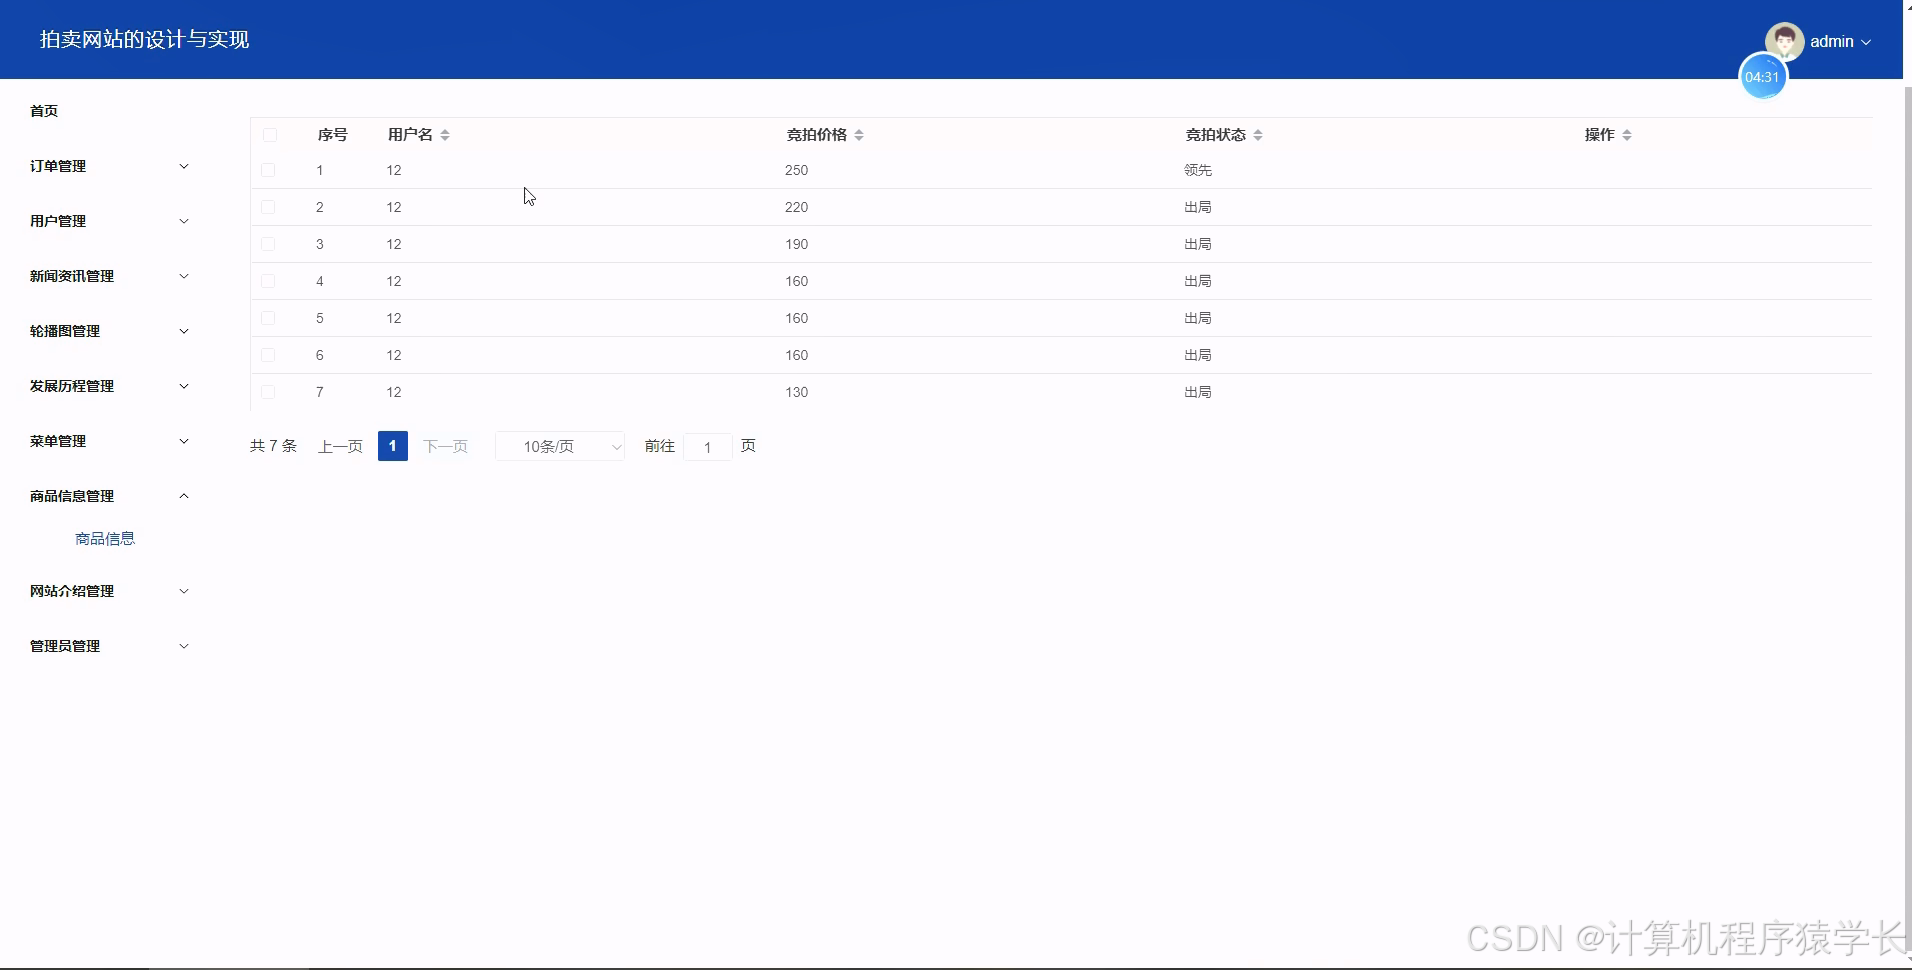The height and width of the screenshot is (970, 1912).
Task: Expand the 轮播图管理 menu
Action: click(107, 331)
